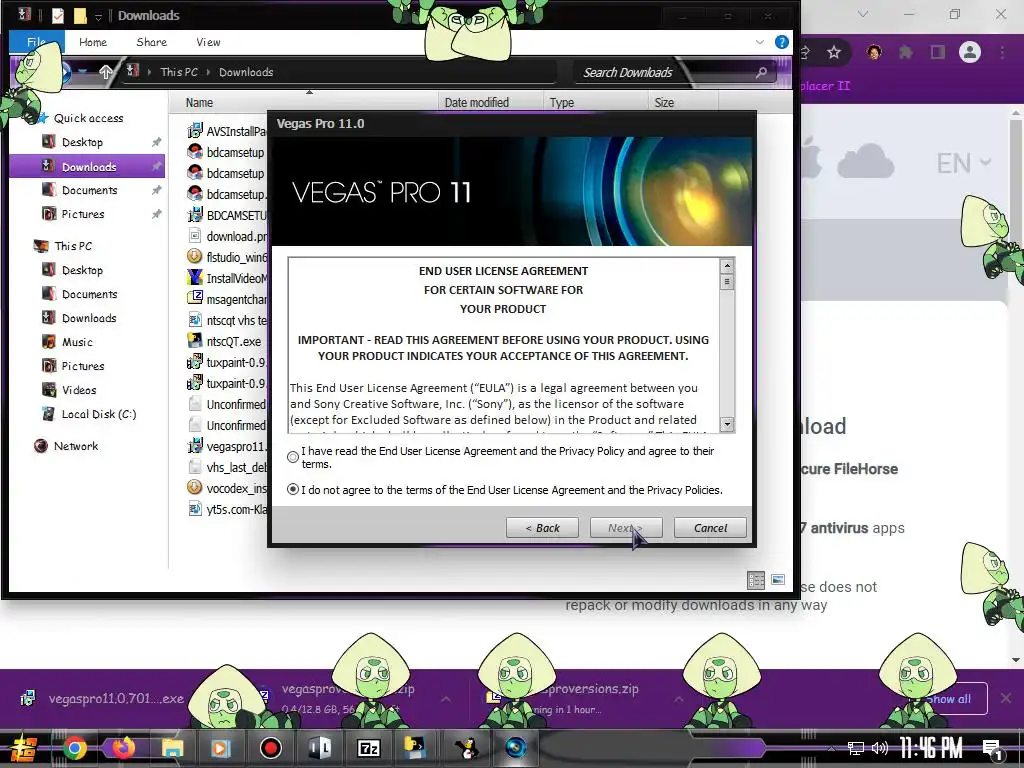Open the Home ribbon tab
The width and height of the screenshot is (1024, 768).
[93, 42]
